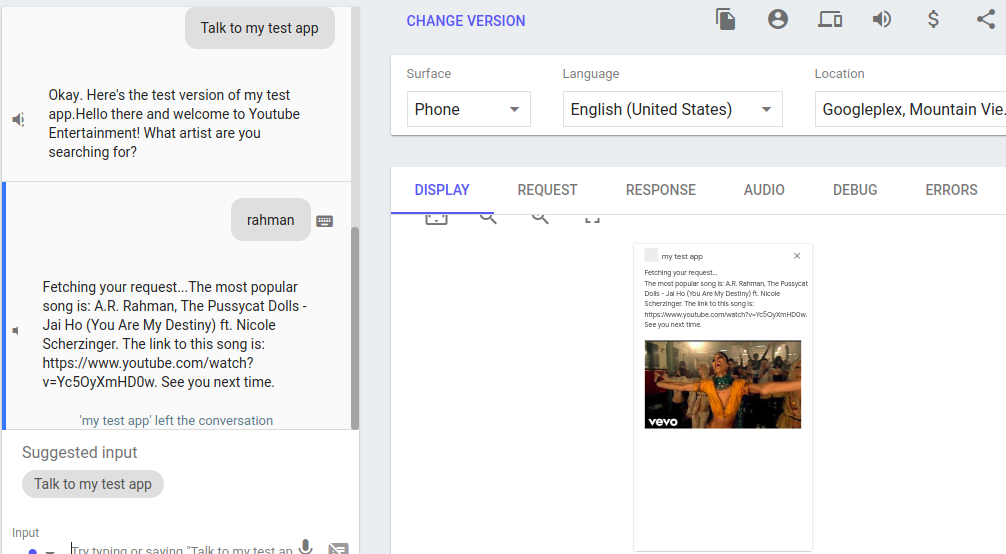
Task: Switch to the DEBUG tab
Action: tap(855, 190)
